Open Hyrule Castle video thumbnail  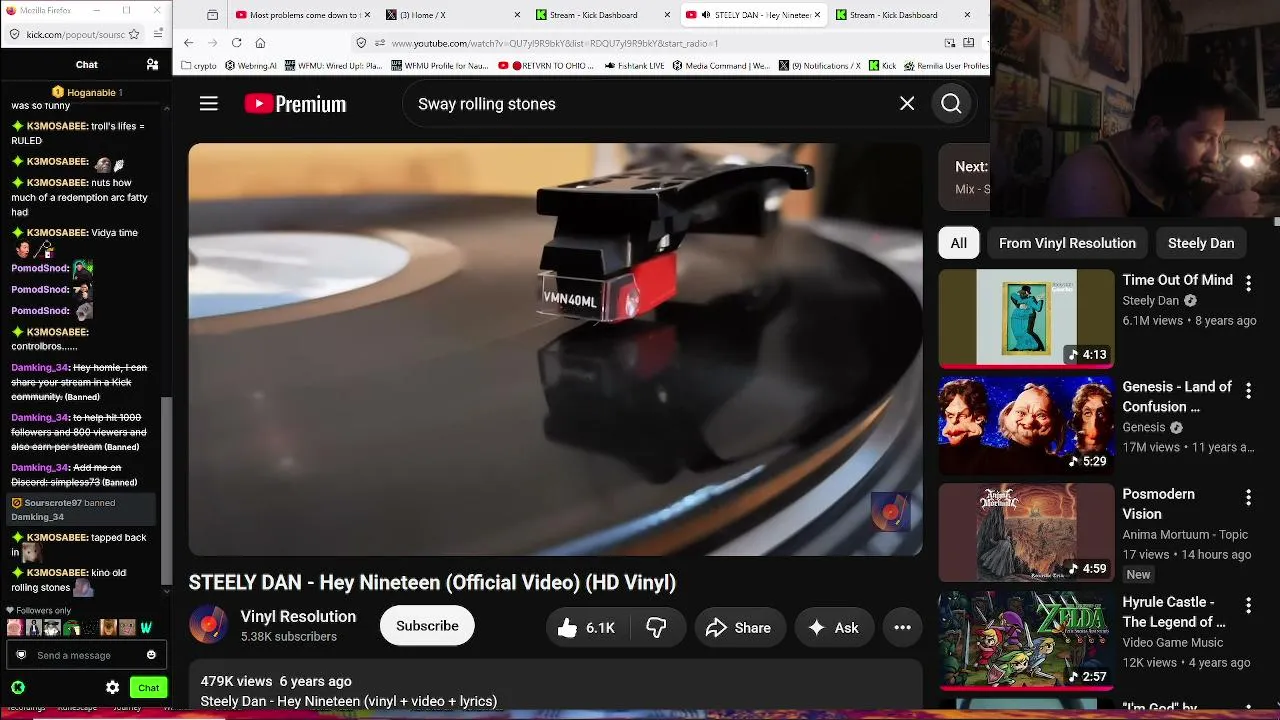[x=1026, y=640]
